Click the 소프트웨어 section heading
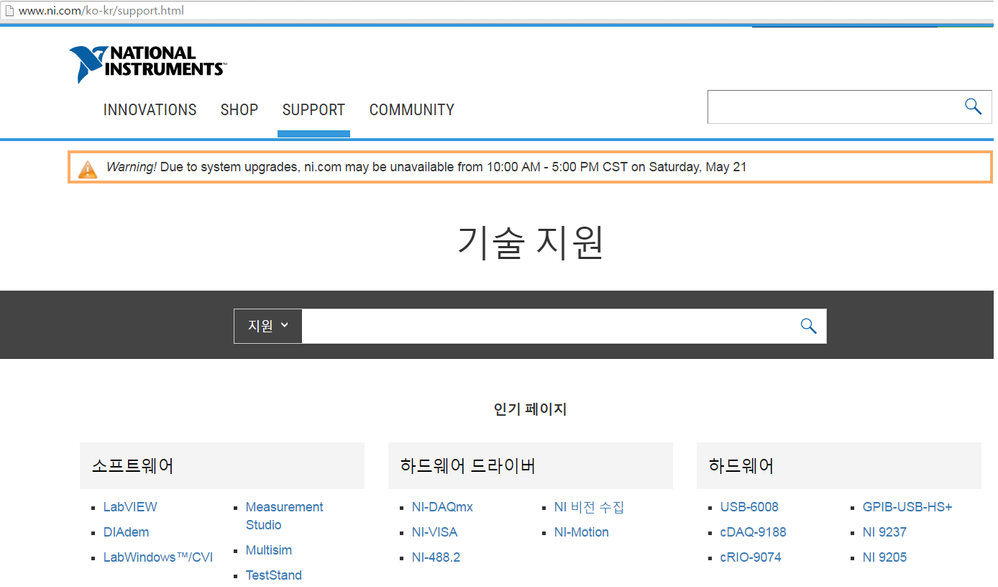 [132, 466]
